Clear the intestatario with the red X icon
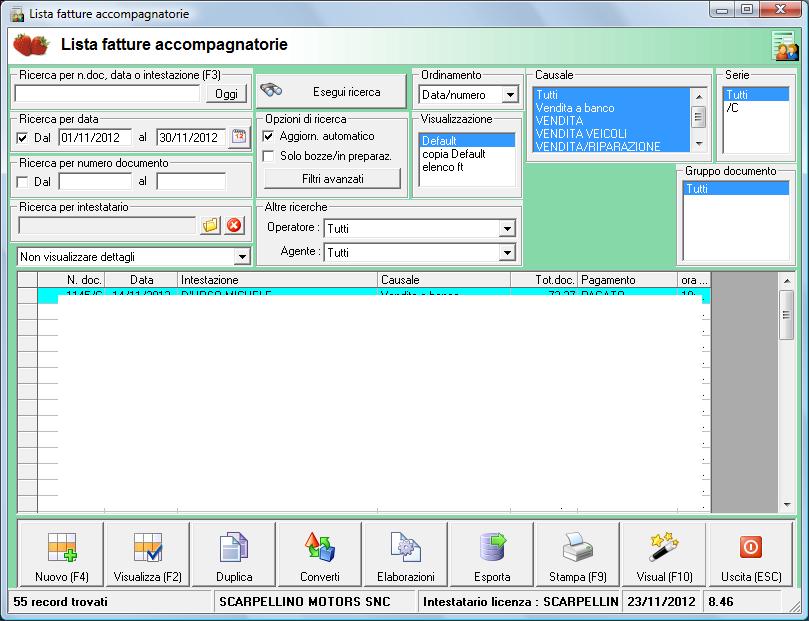809x621 pixels. (x=235, y=225)
